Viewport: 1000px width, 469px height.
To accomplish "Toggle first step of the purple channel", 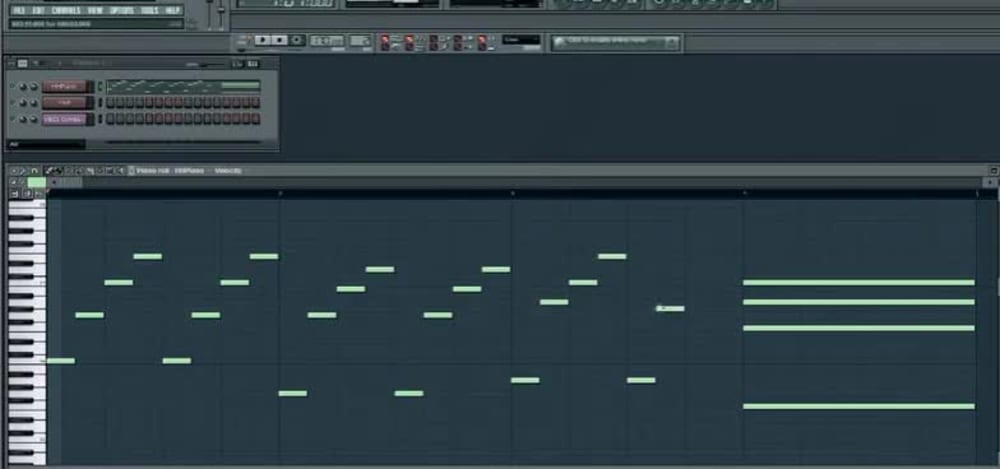I will point(110,119).
